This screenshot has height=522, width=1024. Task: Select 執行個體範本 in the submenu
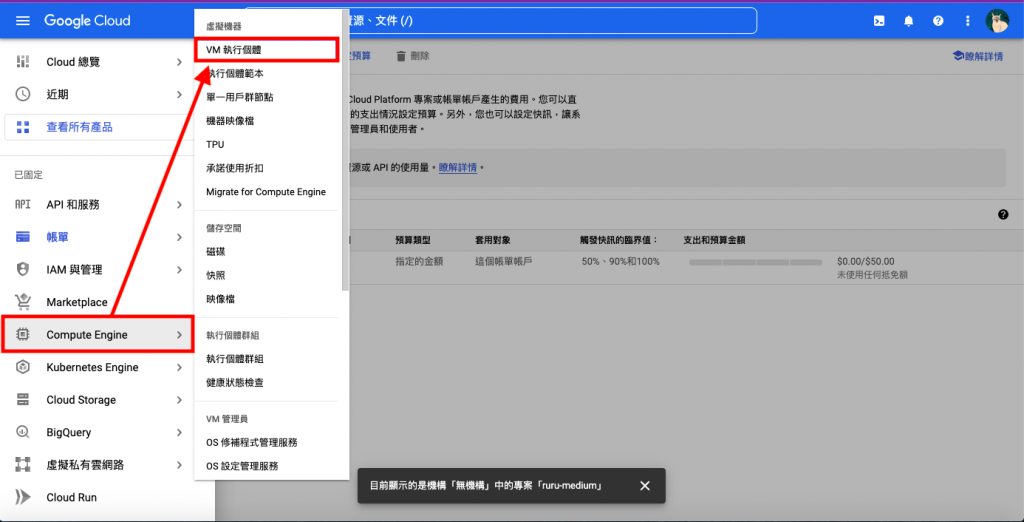tap(267, 73)
